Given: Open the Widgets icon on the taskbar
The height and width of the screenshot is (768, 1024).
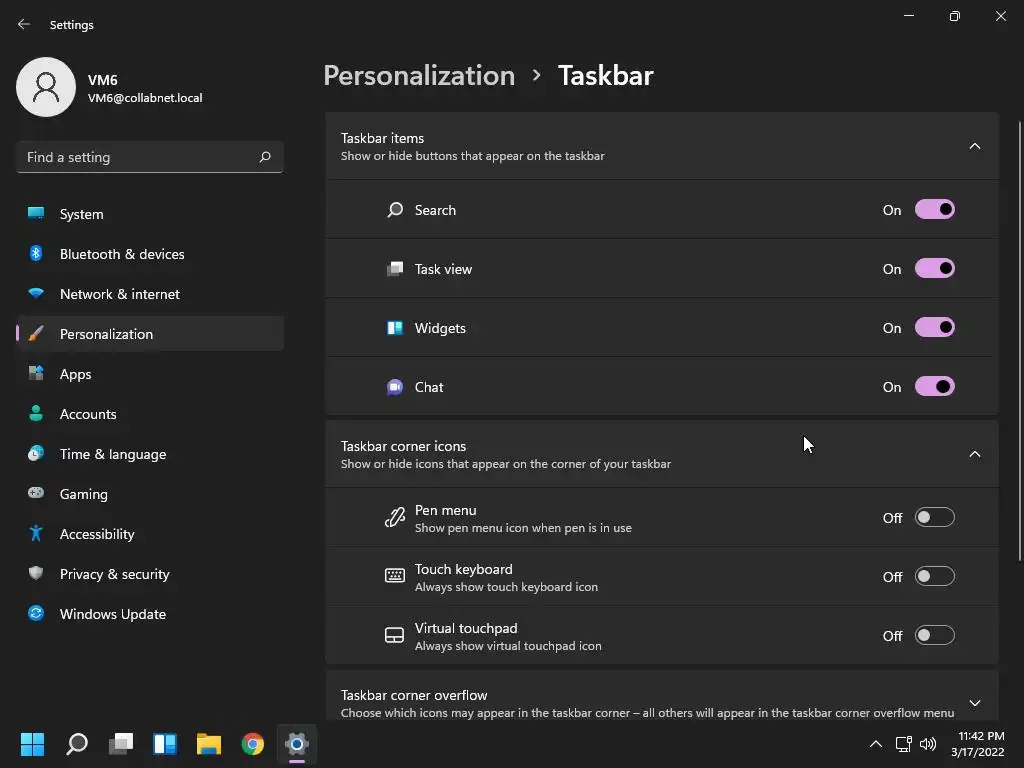Looking at the screenshot, I should pos(165,744).
